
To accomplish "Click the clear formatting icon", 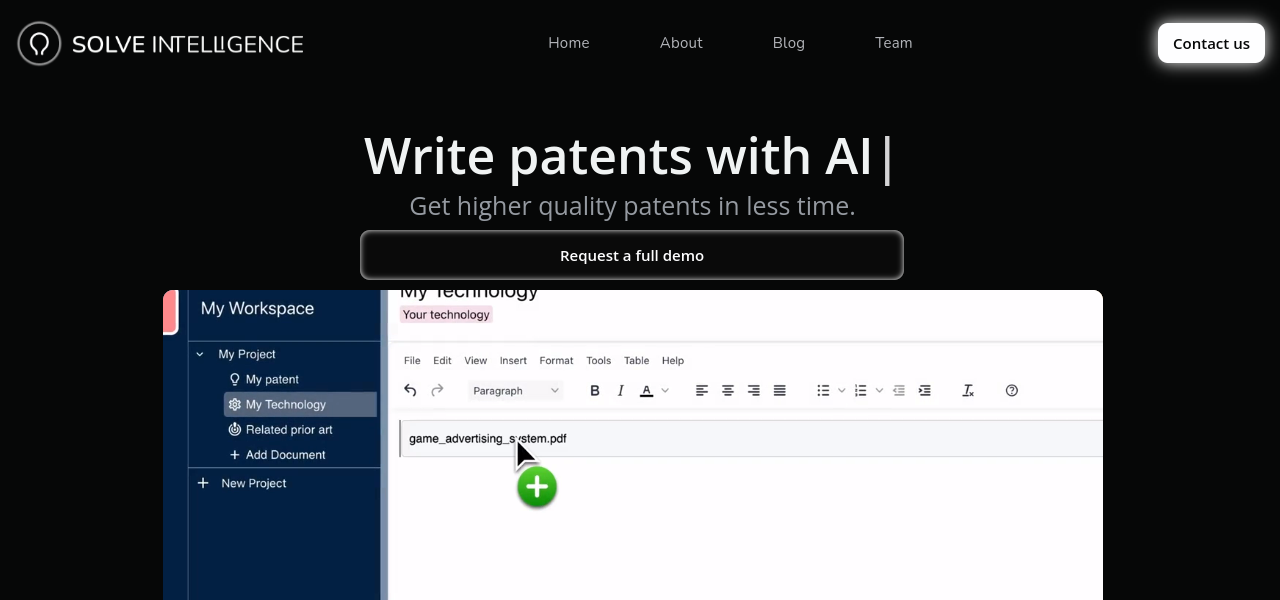I will pyautogui.click(x=968, y=390).
